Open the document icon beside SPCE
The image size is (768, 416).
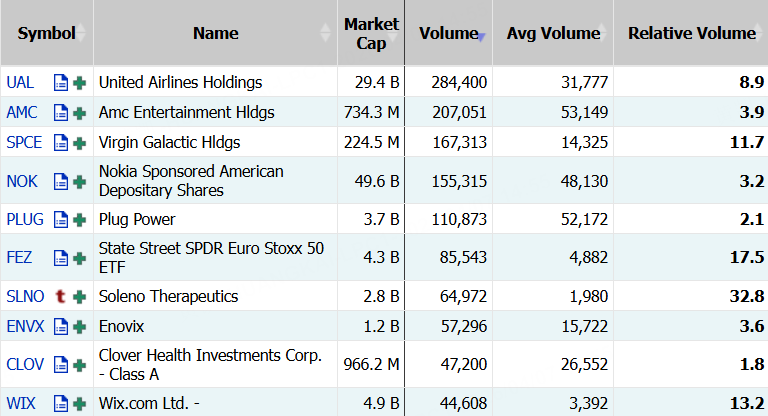point(61,142)
